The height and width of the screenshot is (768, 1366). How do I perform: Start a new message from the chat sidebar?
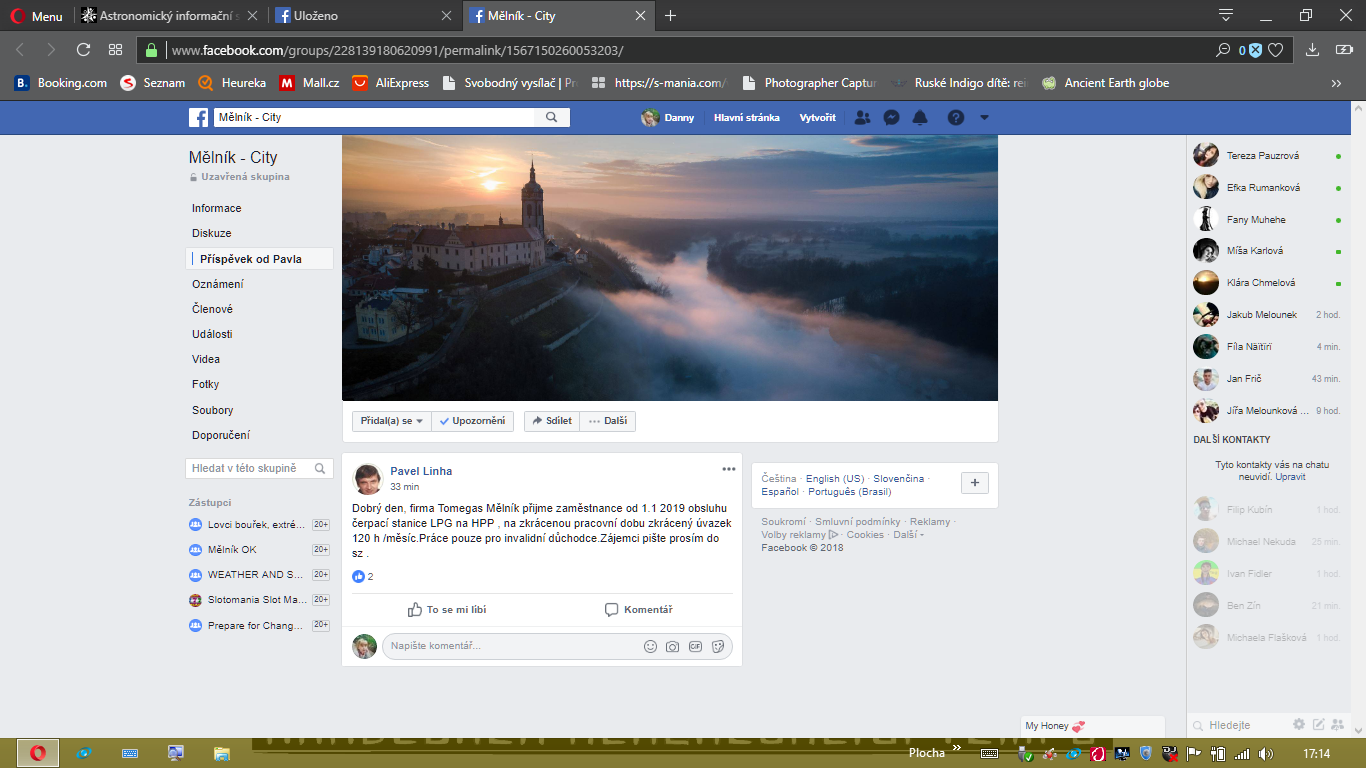[x=1318, y=724]
